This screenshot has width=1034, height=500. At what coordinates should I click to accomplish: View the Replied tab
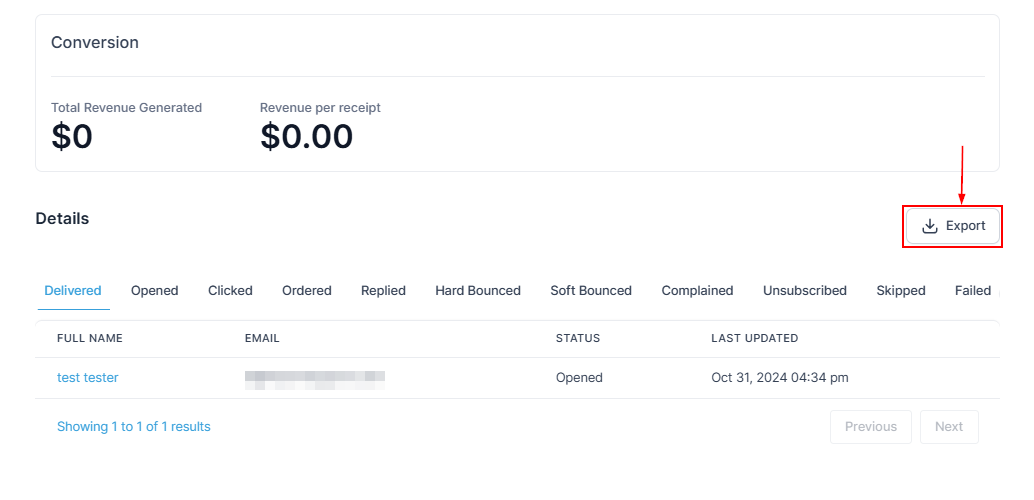click(x=383, y=291)
